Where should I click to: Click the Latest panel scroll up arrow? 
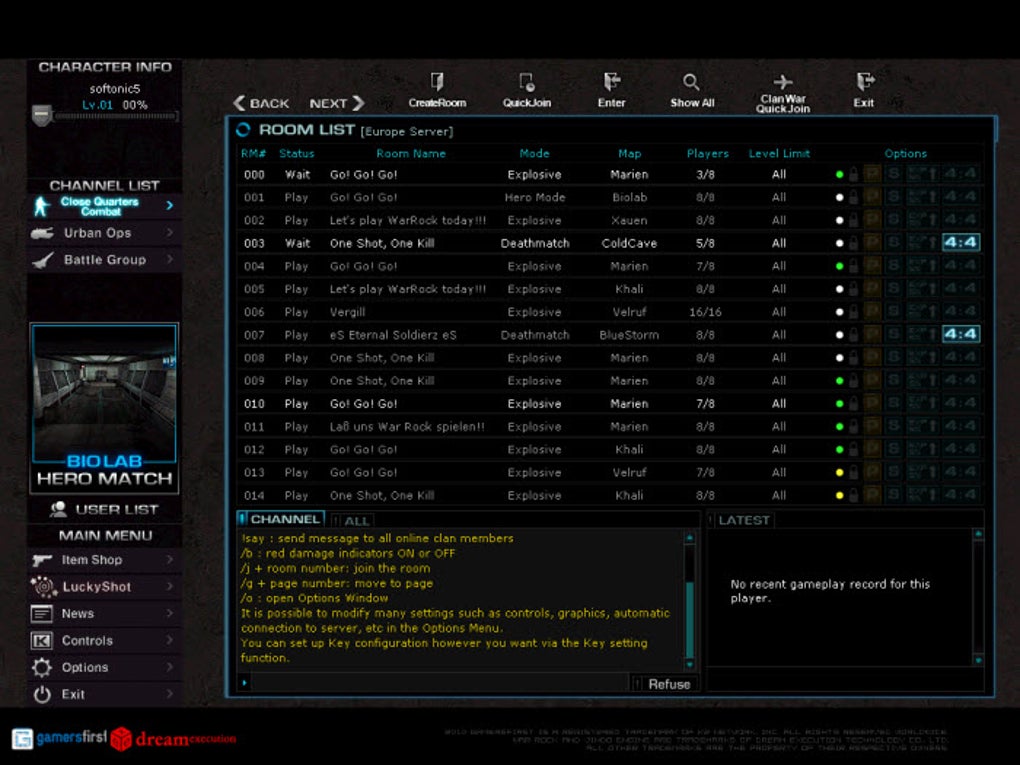click(x=978, y=534)
